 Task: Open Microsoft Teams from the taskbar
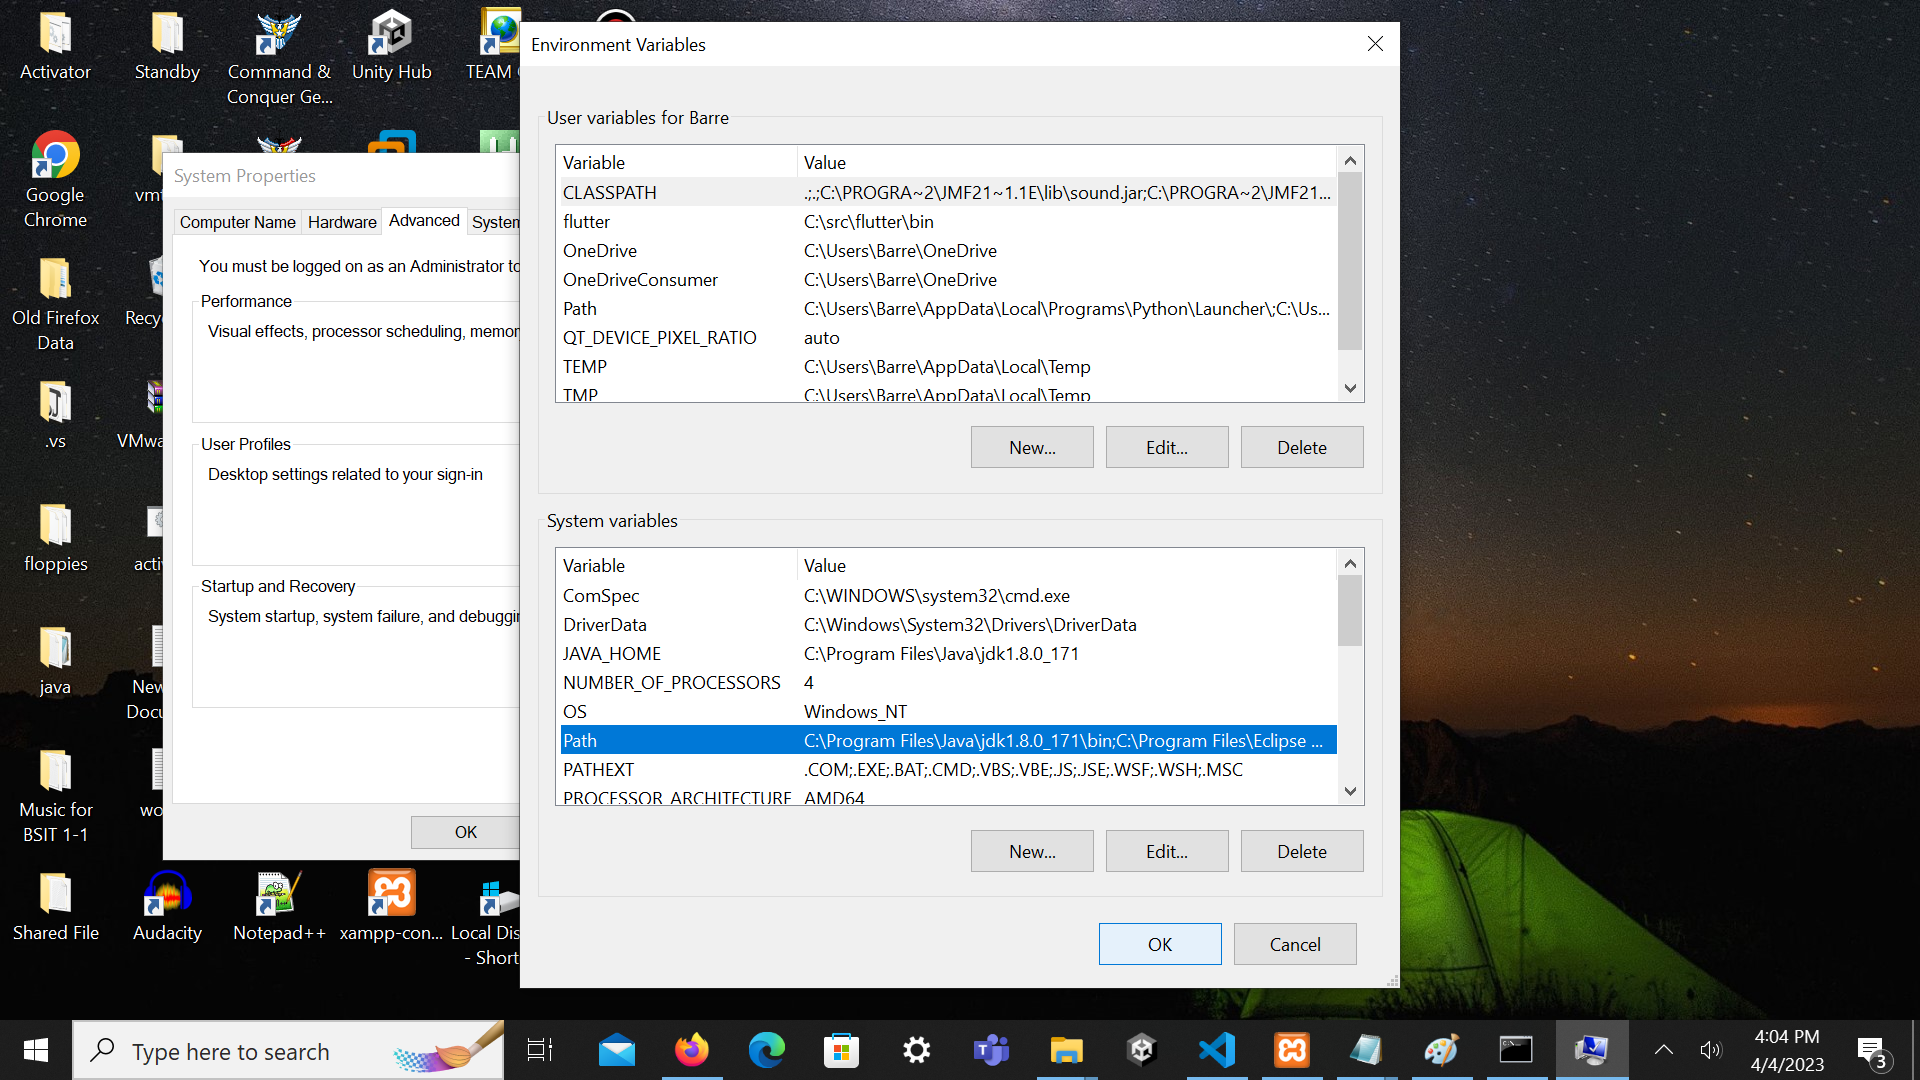click(x=992, y=1050)
